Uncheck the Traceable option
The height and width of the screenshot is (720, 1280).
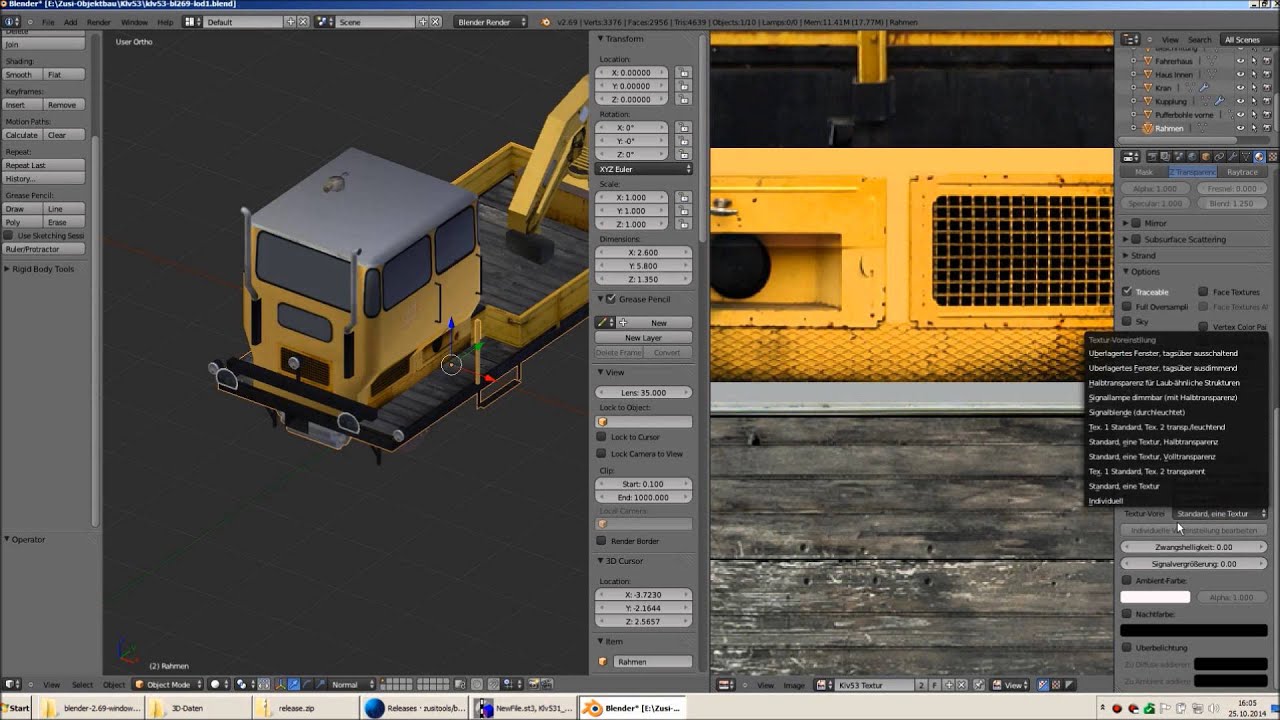click(x=1127, y=292)
